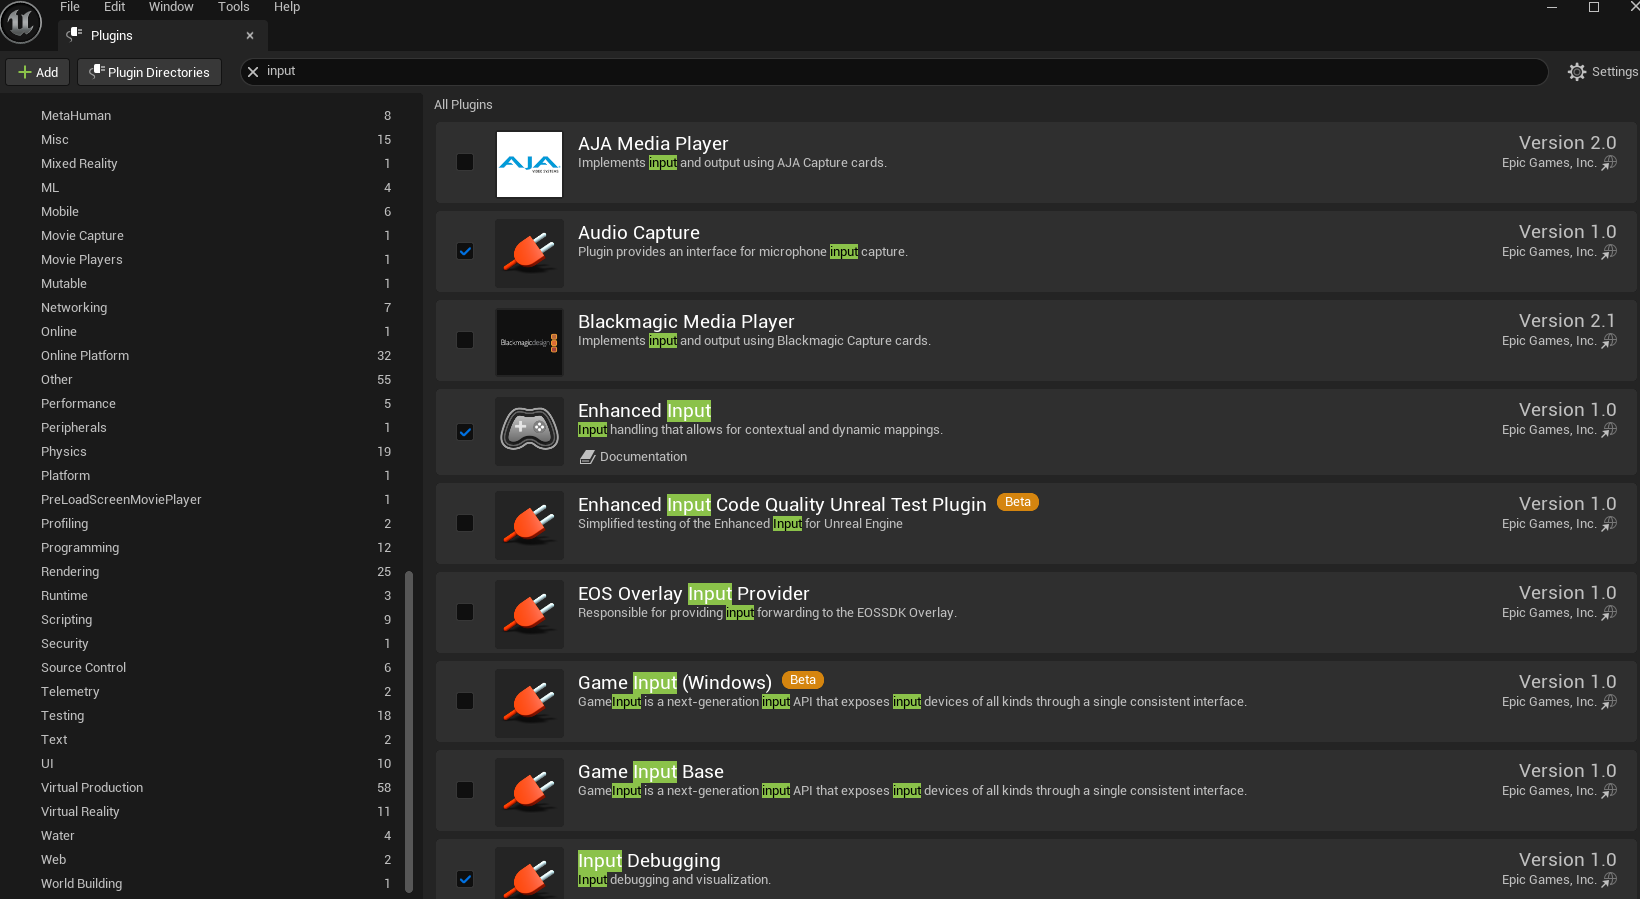Enable the Game Input (Windows) checkbox
The width and height of the screenshot is (1640, 899).
coord(465,701)
